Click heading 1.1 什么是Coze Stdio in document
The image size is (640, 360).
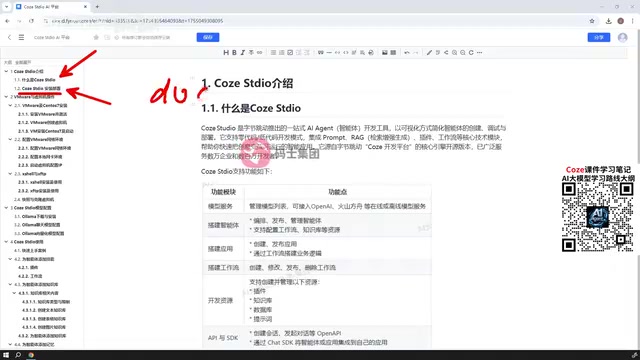coord(251,108)
